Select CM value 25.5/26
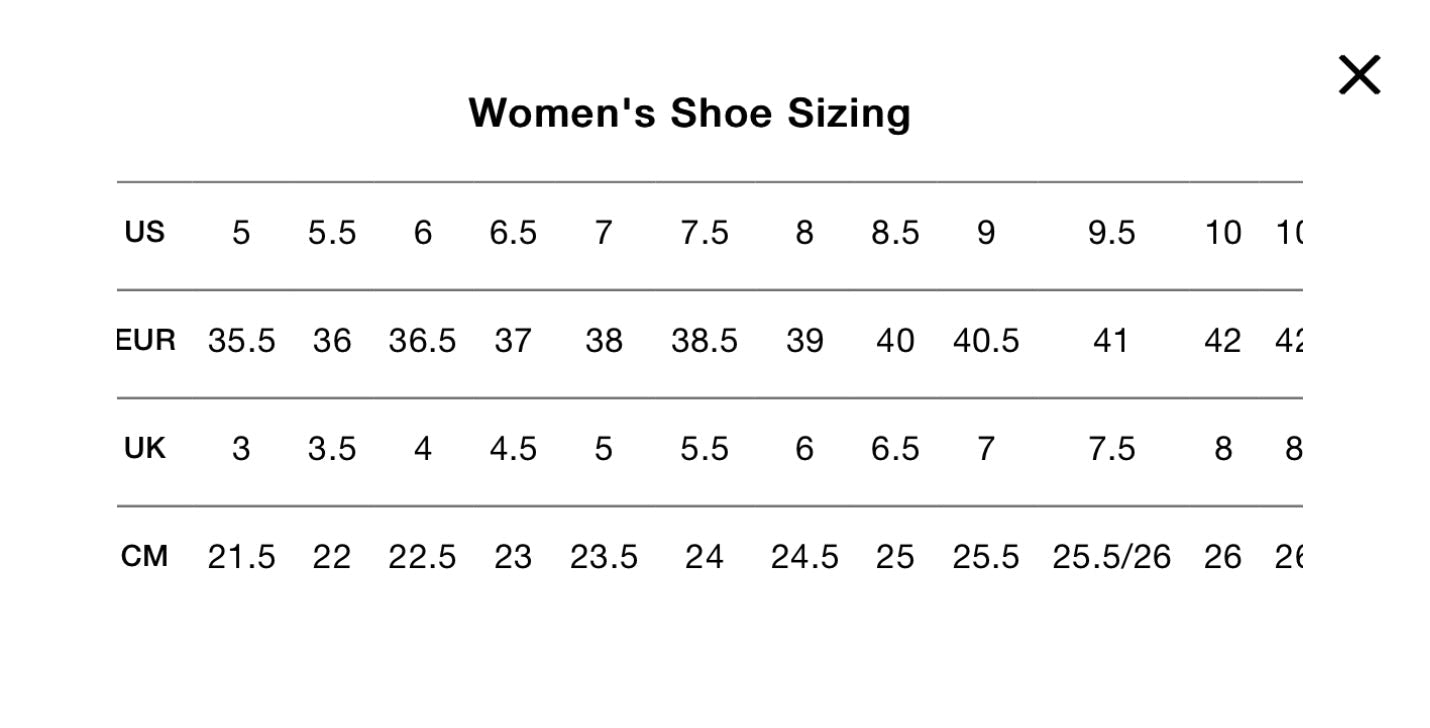The height and width of the screenshot is (728, 1430). (1113, 556)
